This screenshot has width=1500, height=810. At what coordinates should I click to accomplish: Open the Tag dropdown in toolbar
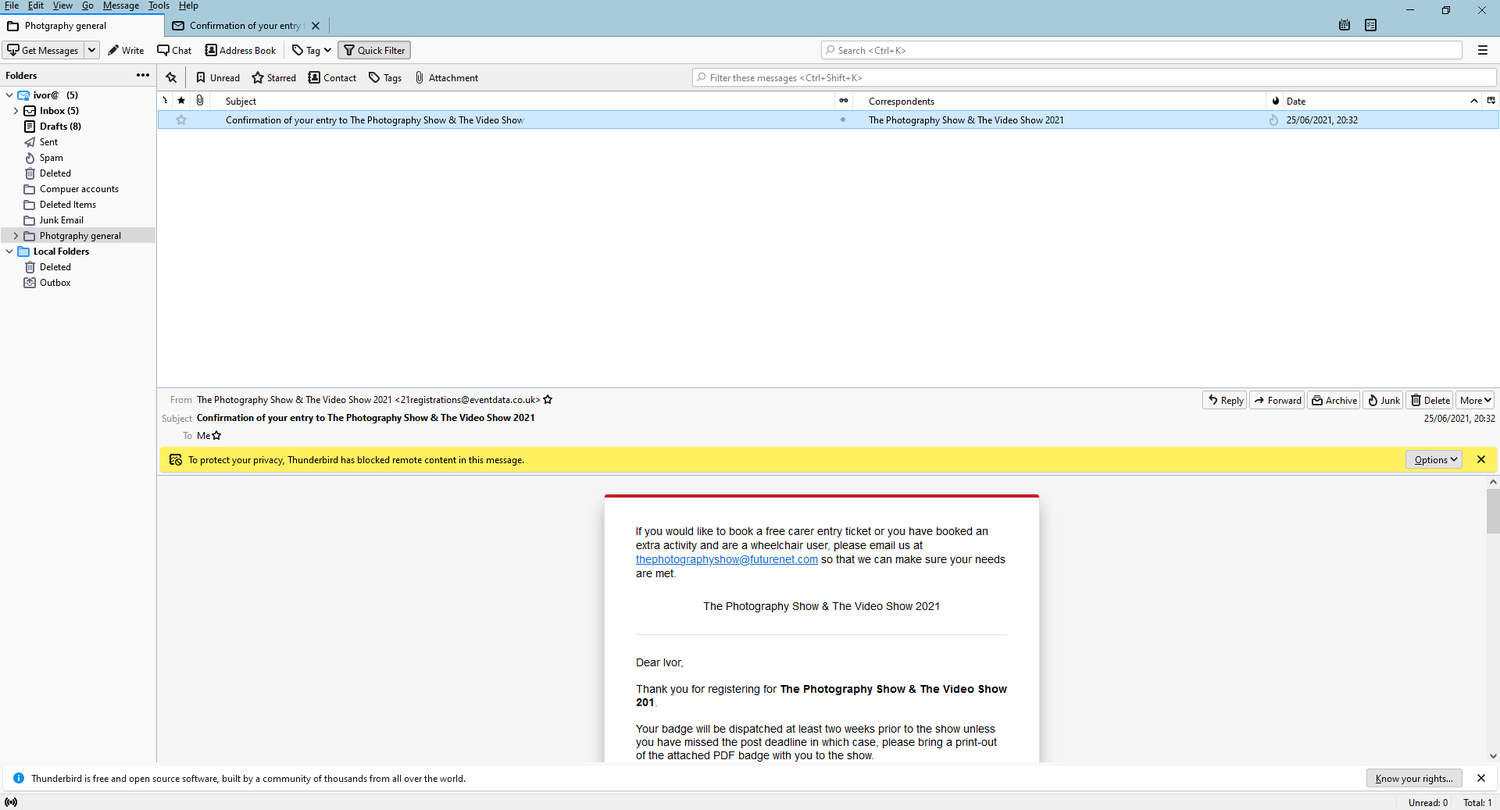click(x=312, y=50)
